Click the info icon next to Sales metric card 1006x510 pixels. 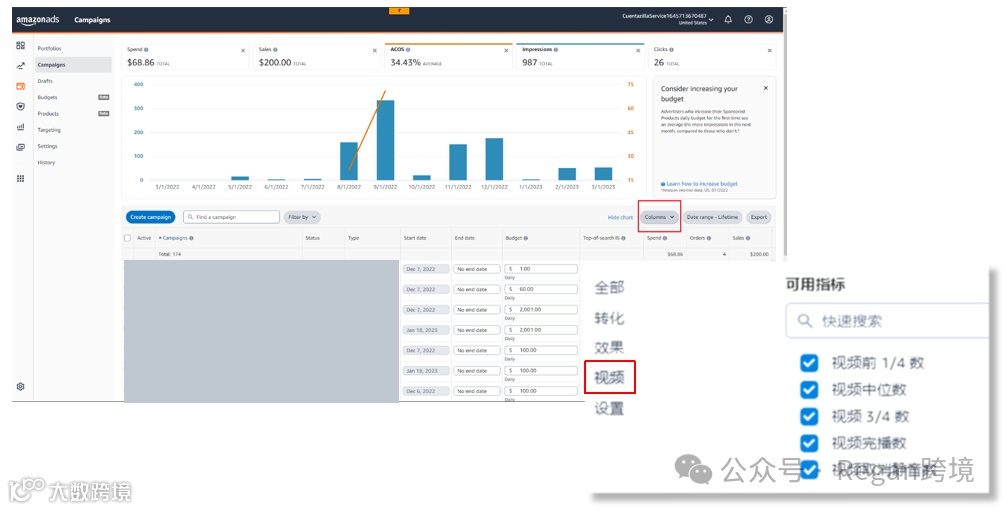click(x=275, y=49)
